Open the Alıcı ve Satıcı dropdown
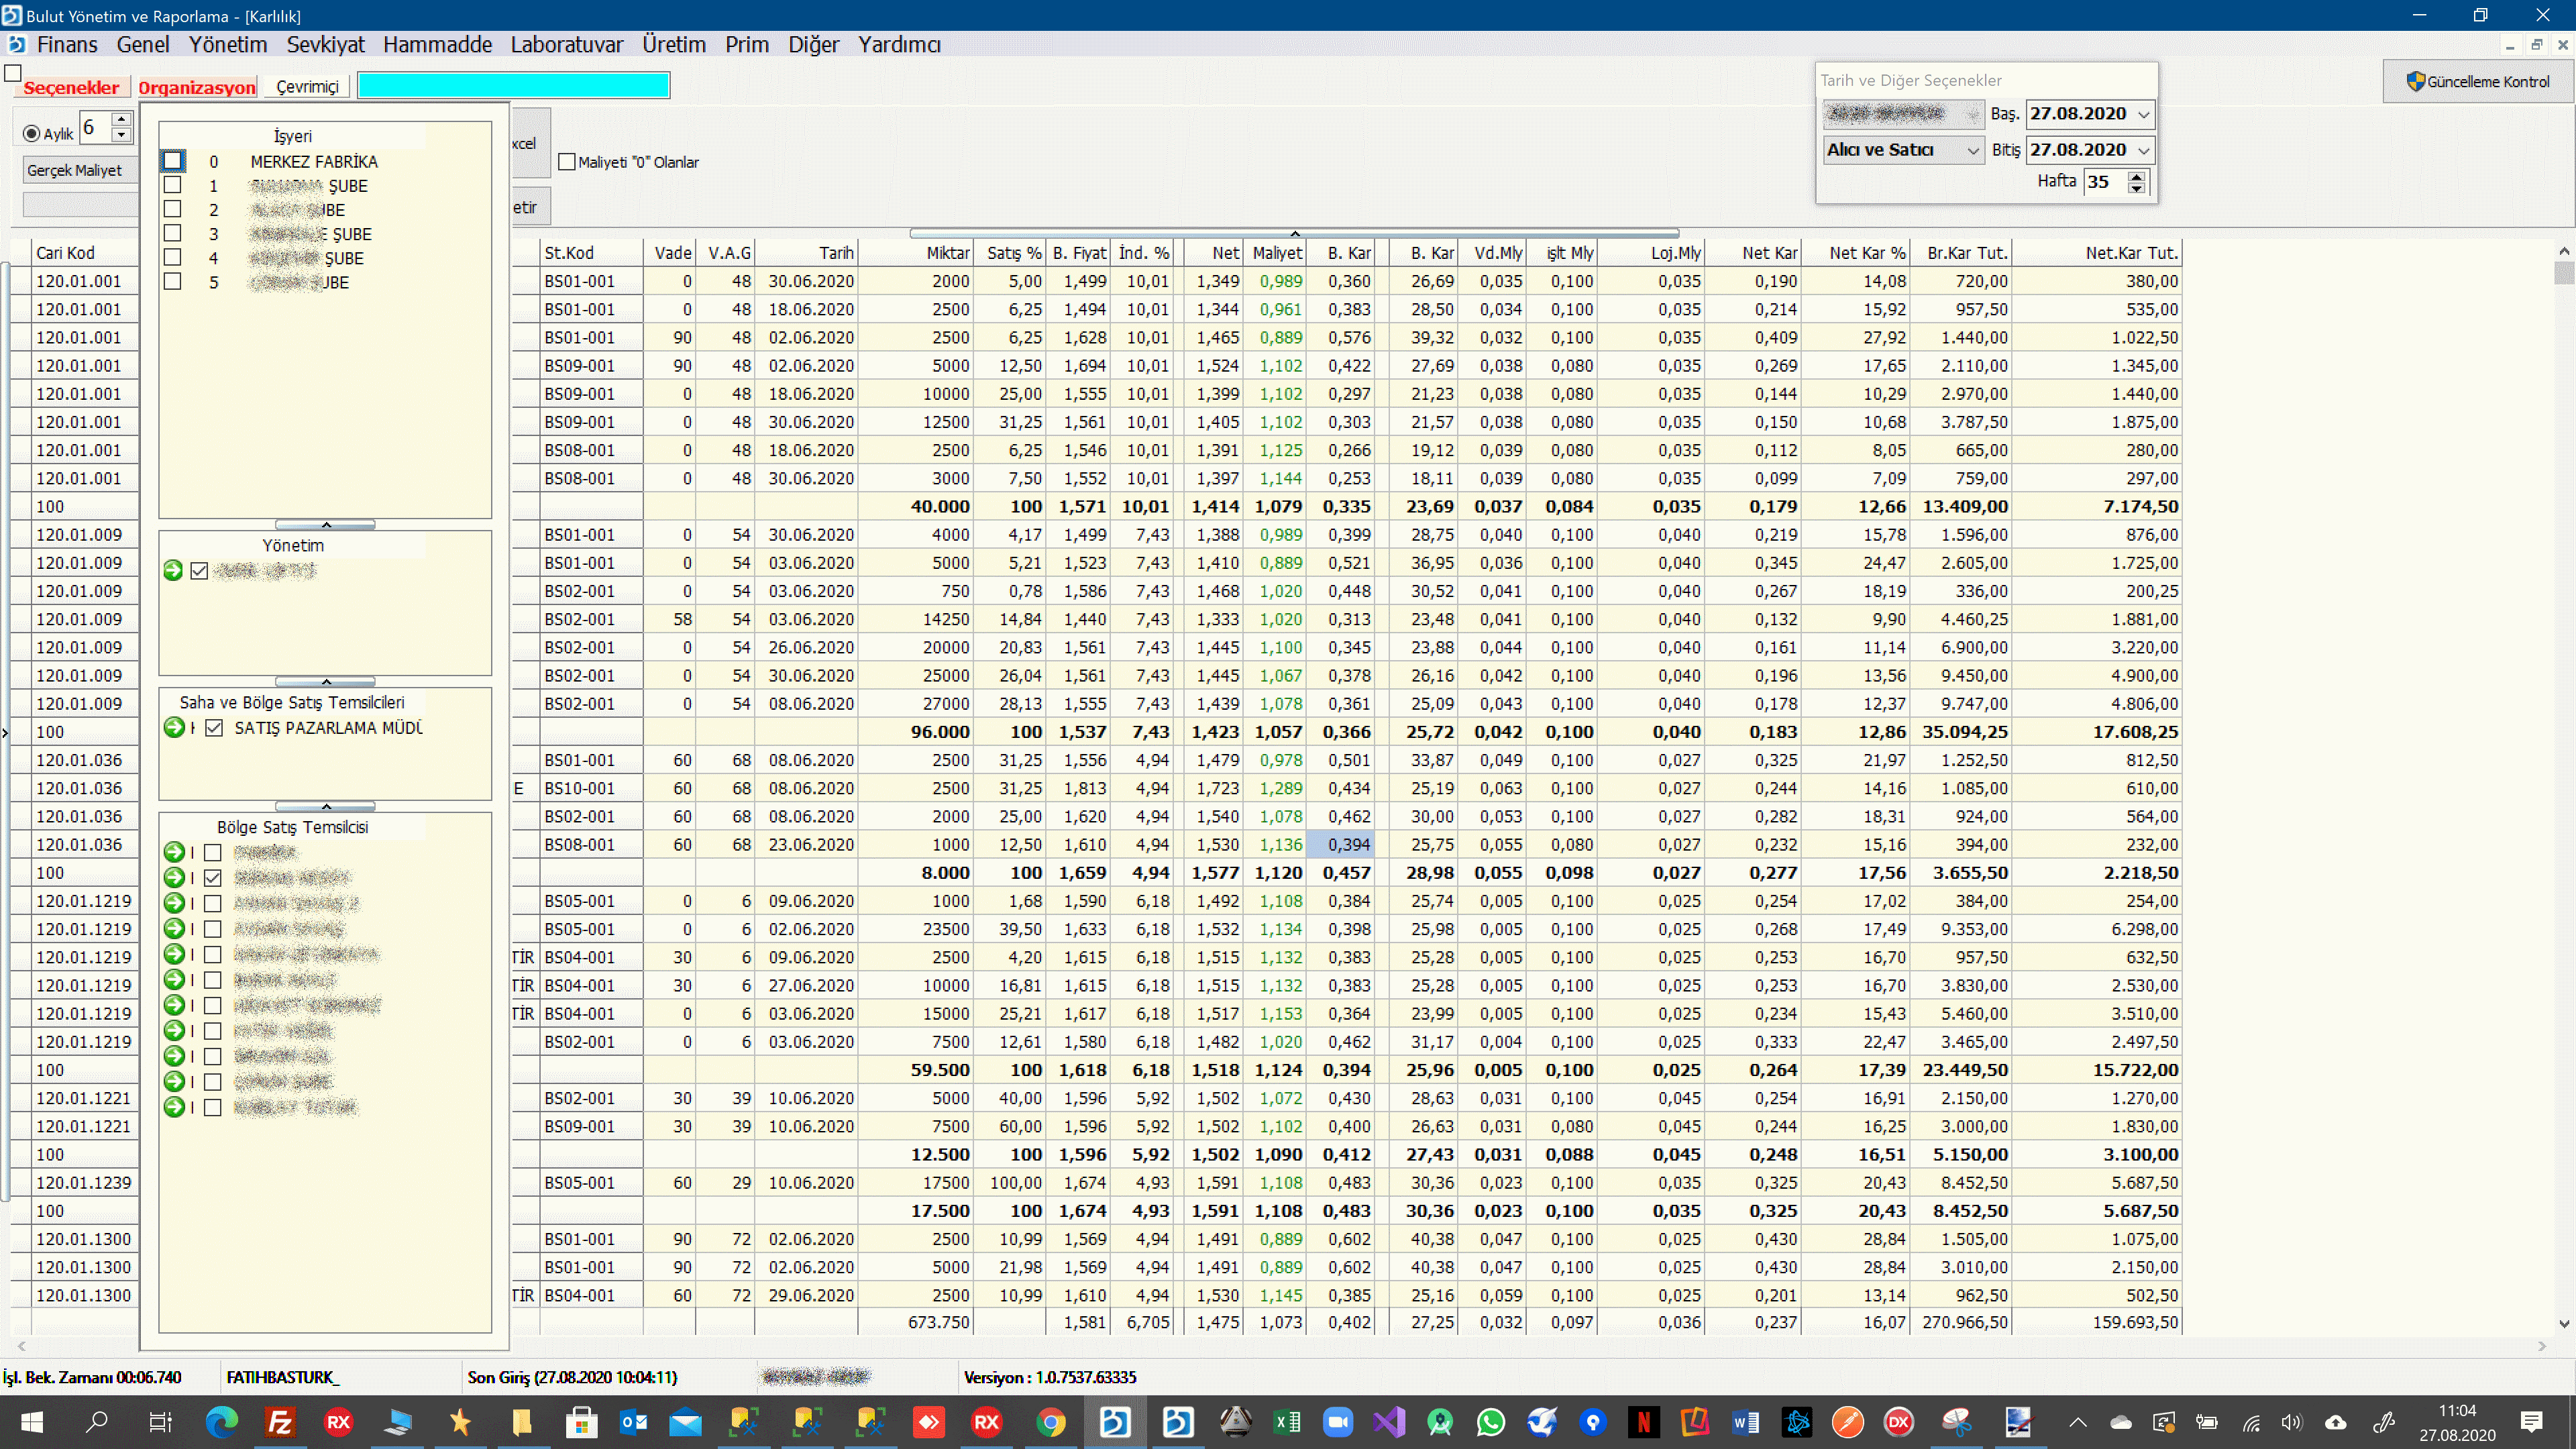2576x1449 pixels. pyautogui.click(x=1972, y=150)
